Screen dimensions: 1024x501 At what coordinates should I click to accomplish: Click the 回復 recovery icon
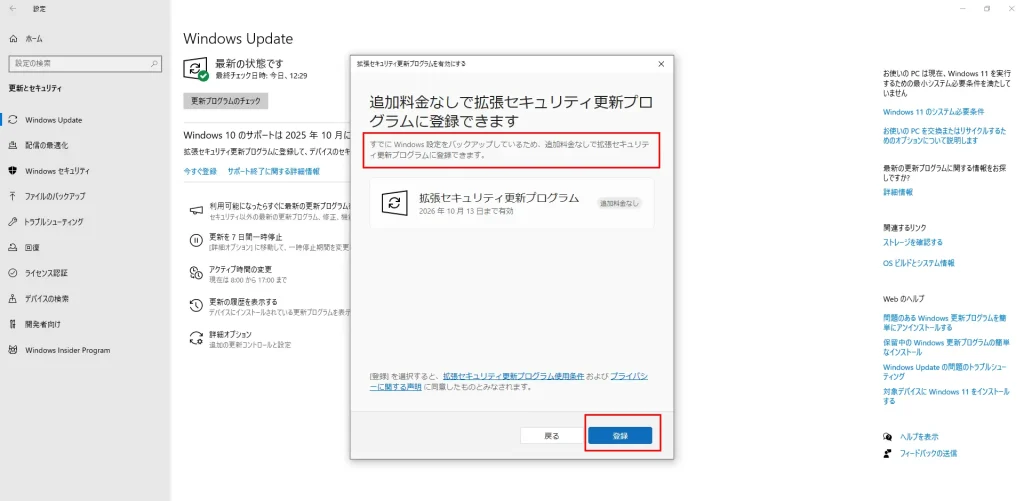coord(14,247)
